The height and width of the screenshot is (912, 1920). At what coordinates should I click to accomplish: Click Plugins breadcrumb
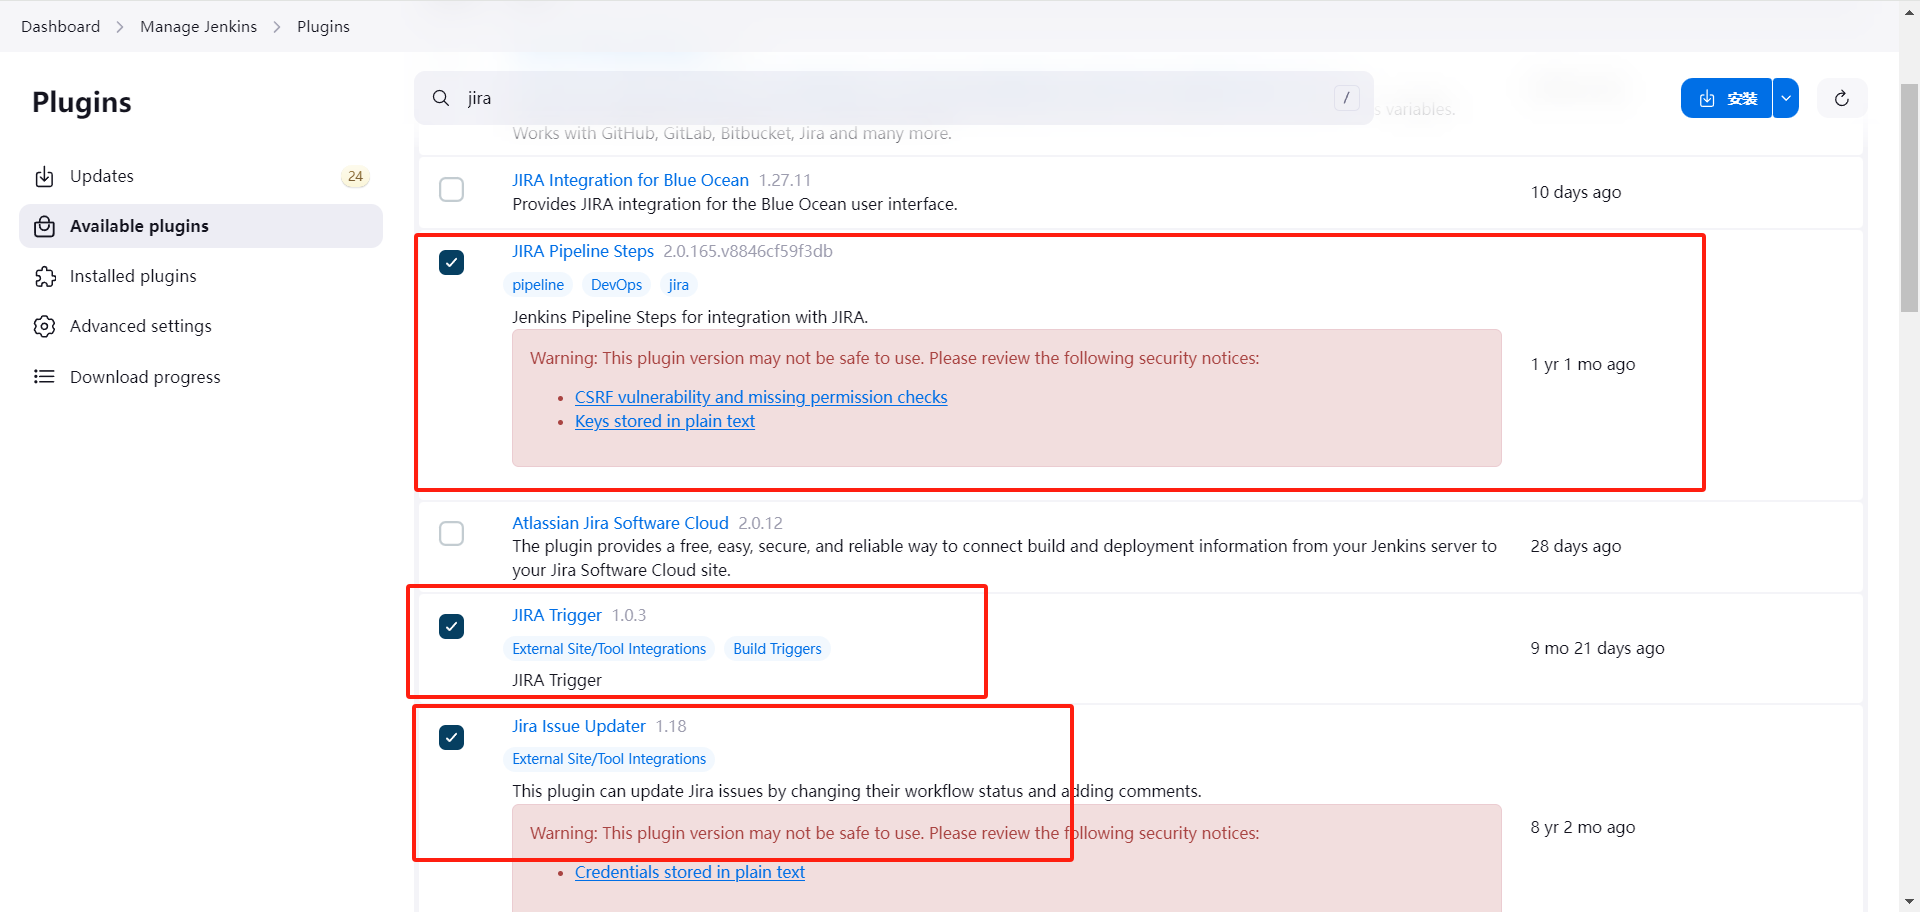tap(323, 27)
